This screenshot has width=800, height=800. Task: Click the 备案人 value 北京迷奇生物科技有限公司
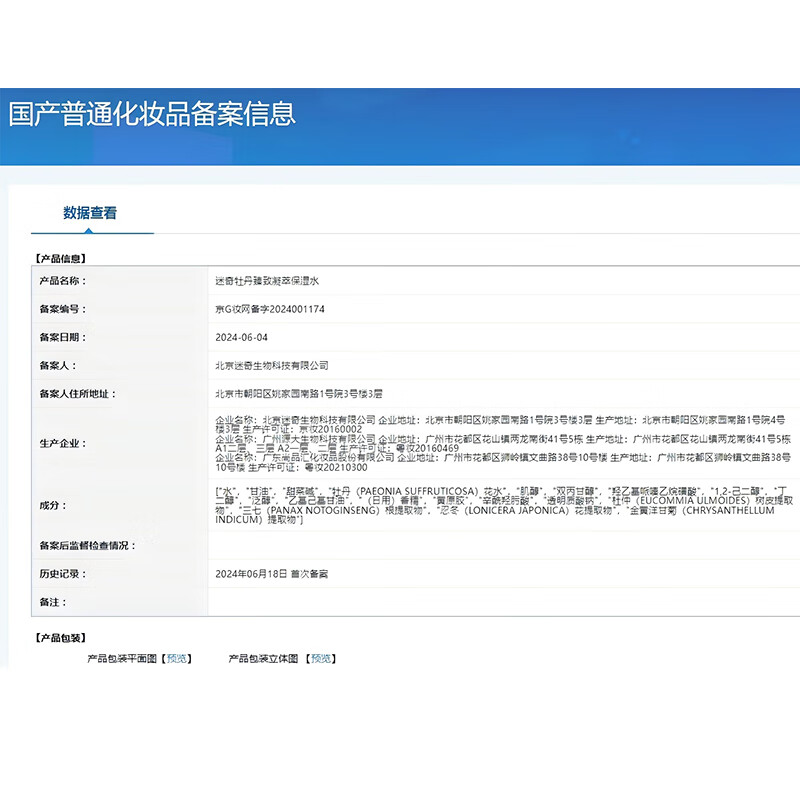(x=271, y=366)
